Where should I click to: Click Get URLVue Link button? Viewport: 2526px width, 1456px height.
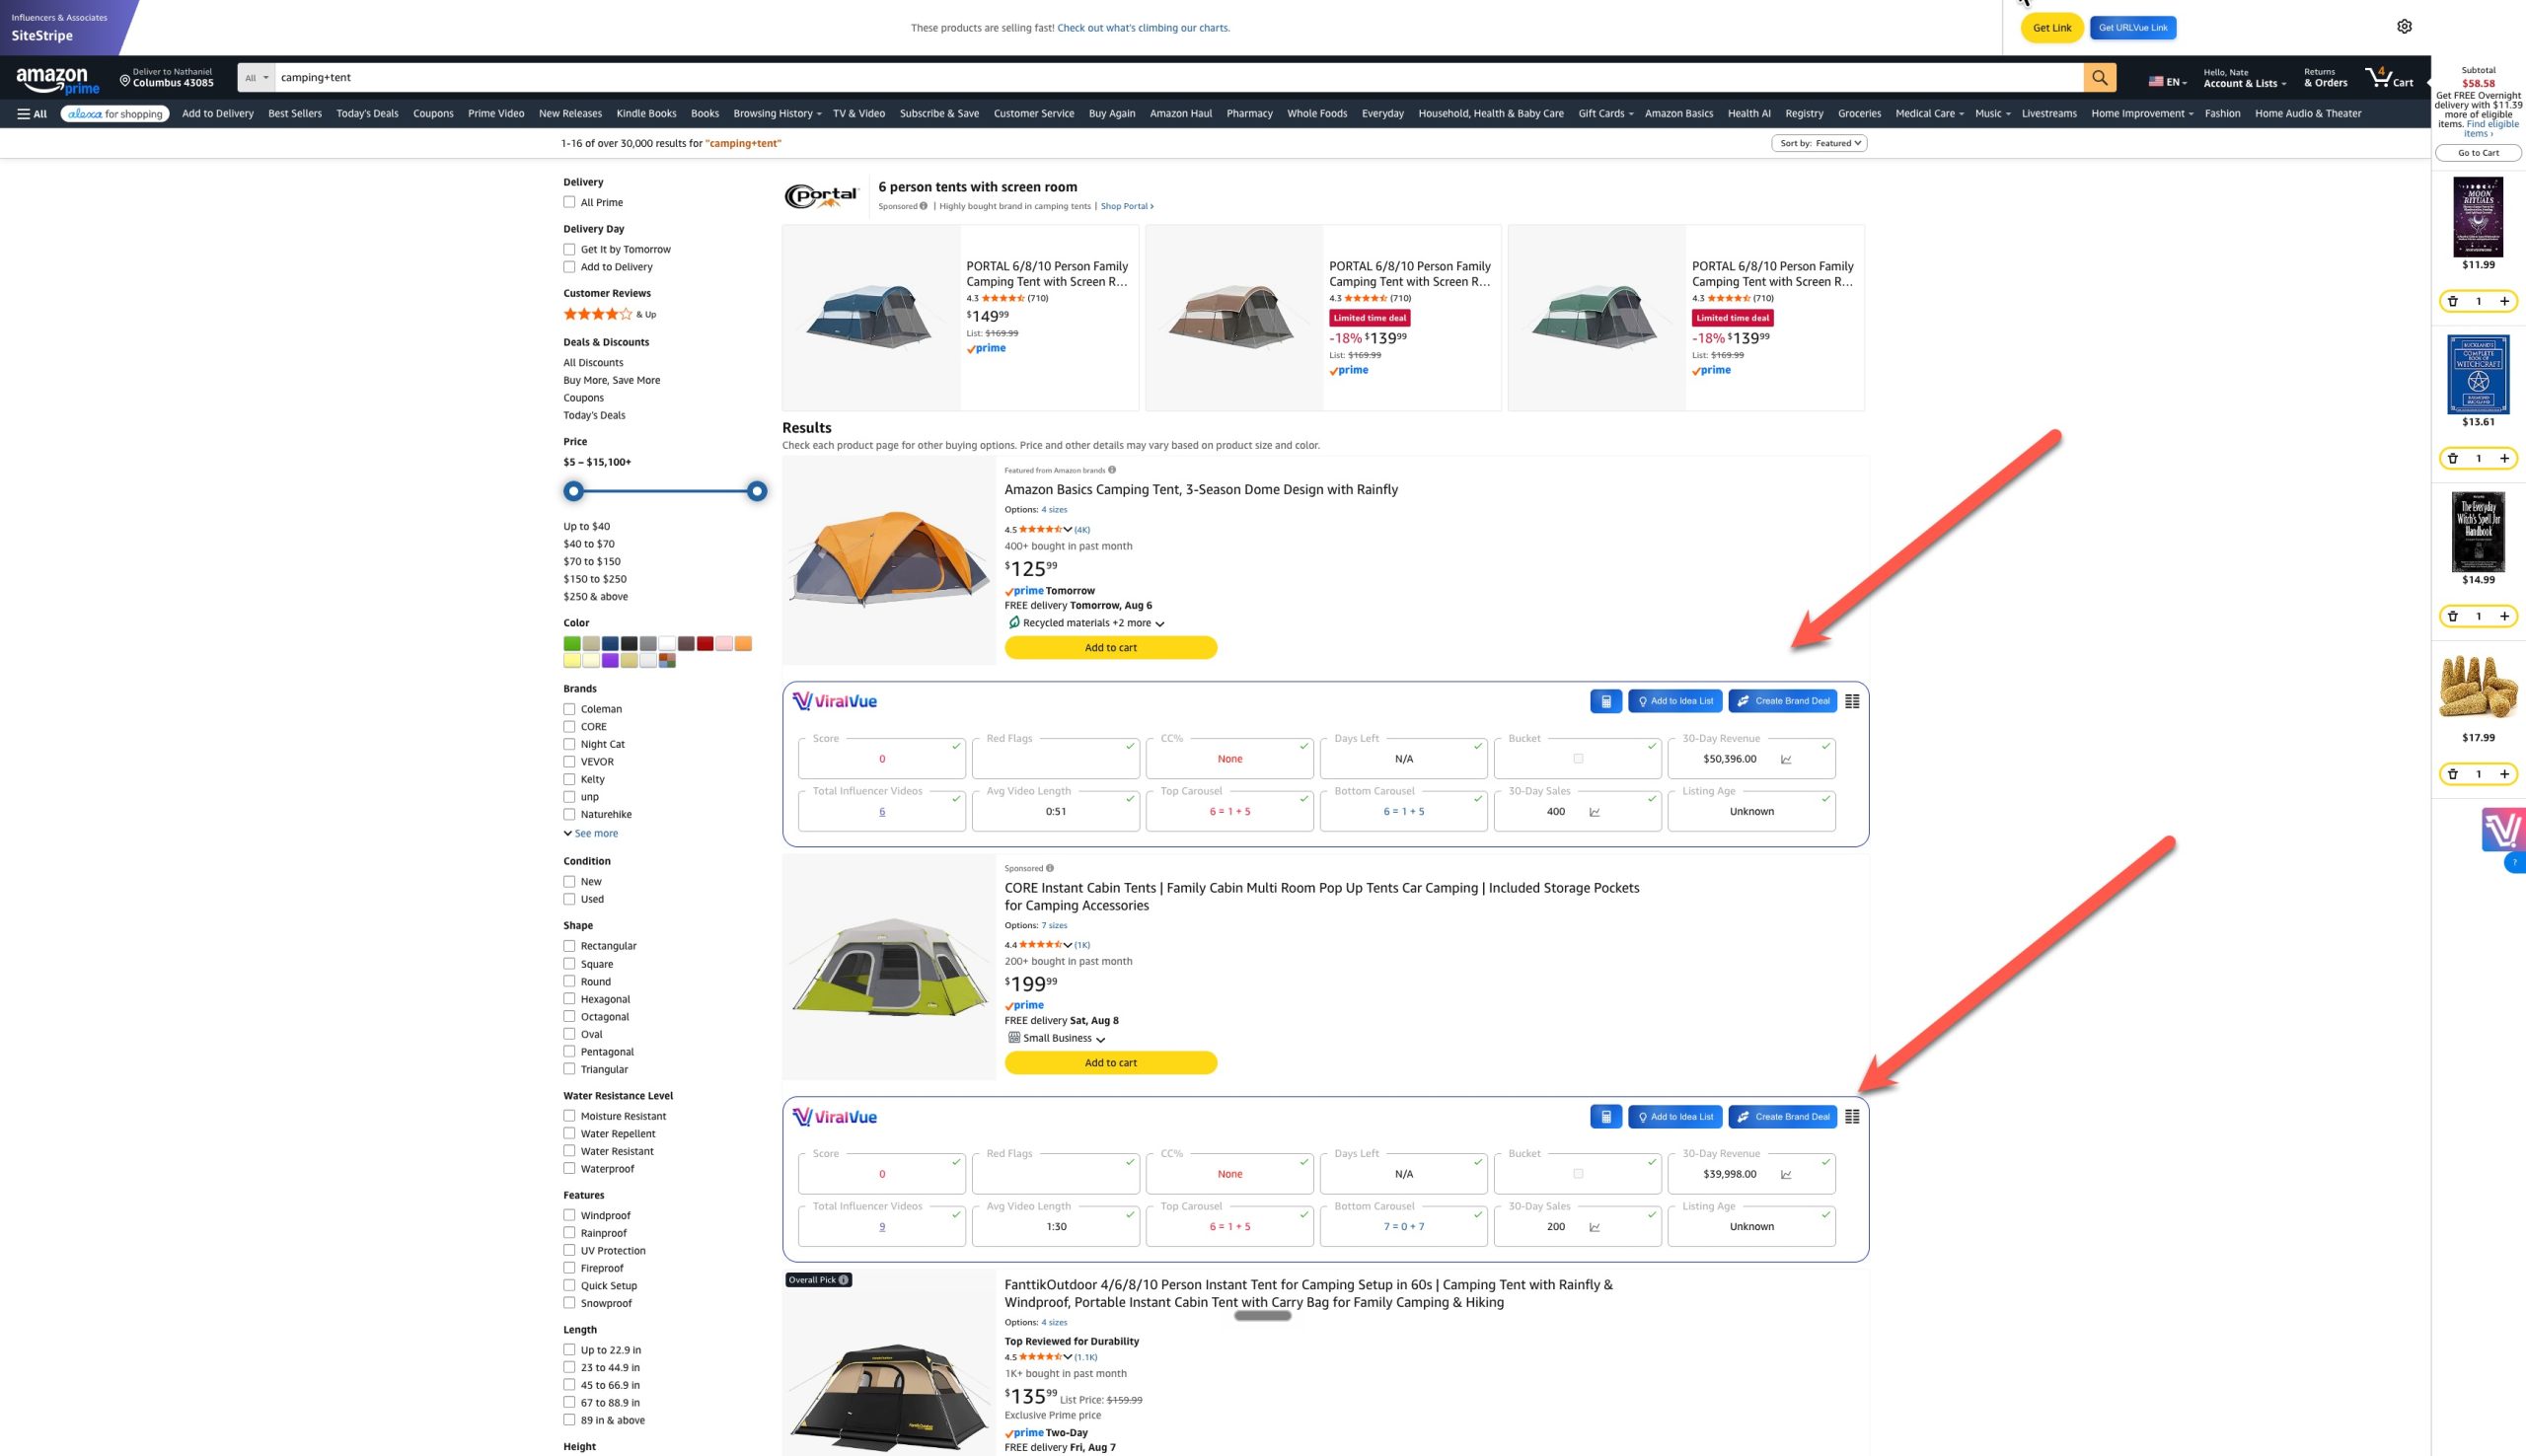click(2132, 28)
